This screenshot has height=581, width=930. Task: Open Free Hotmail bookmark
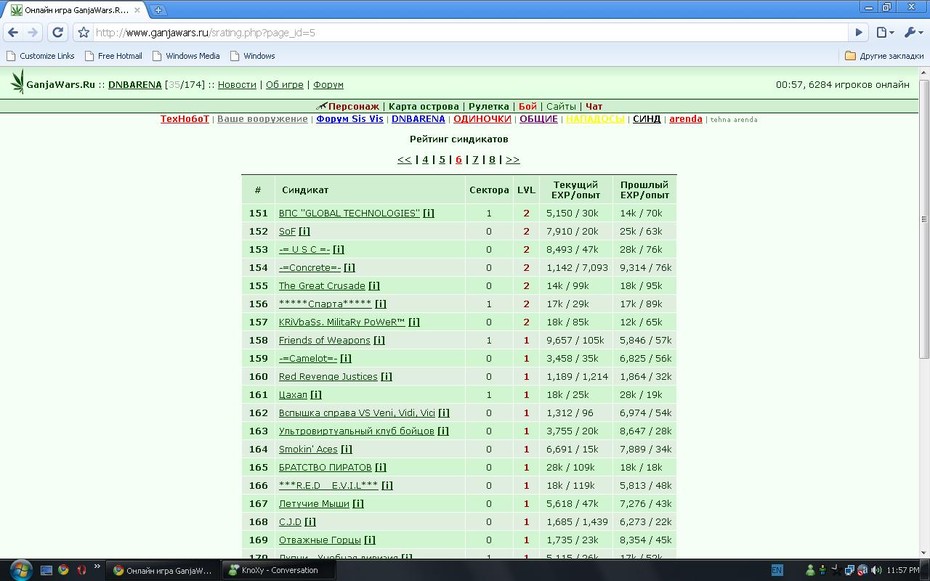click(113, 56)
